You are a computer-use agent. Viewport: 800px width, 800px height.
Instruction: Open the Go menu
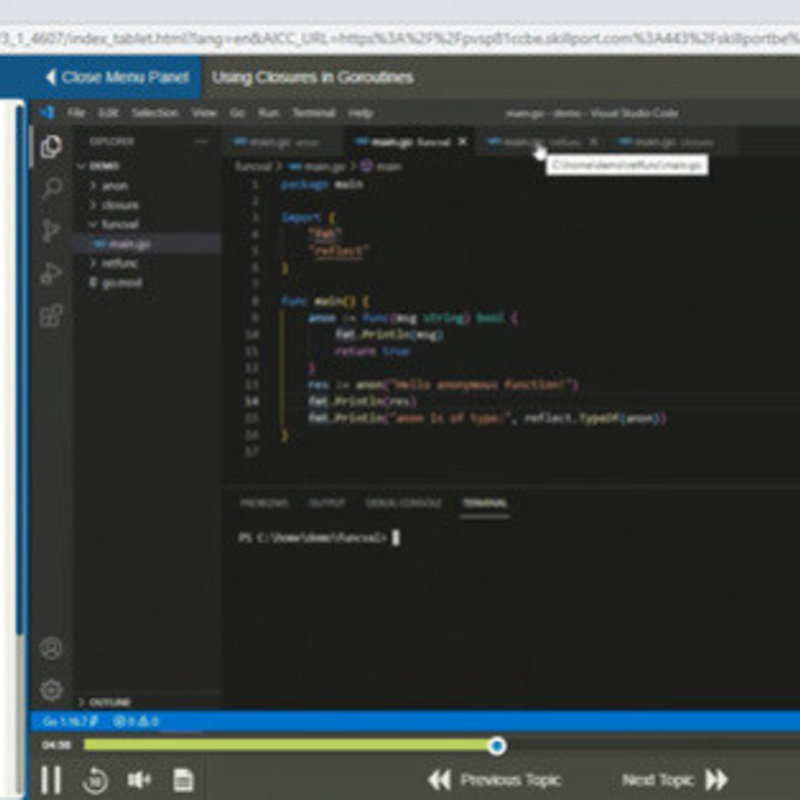coord(237,113)
